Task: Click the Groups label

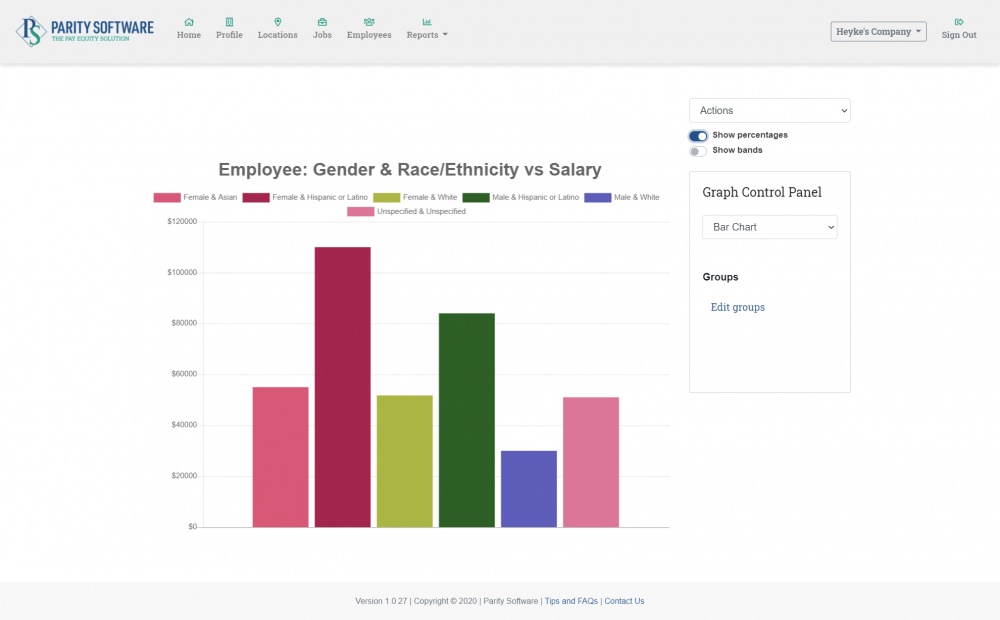Action: coord(720,277)
